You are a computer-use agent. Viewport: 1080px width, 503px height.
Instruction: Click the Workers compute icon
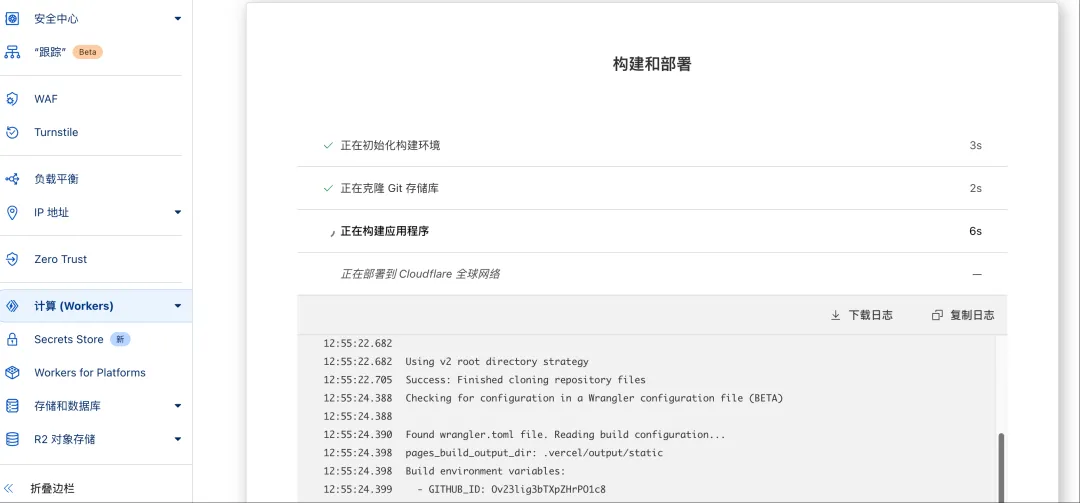(x=12, y=306)
